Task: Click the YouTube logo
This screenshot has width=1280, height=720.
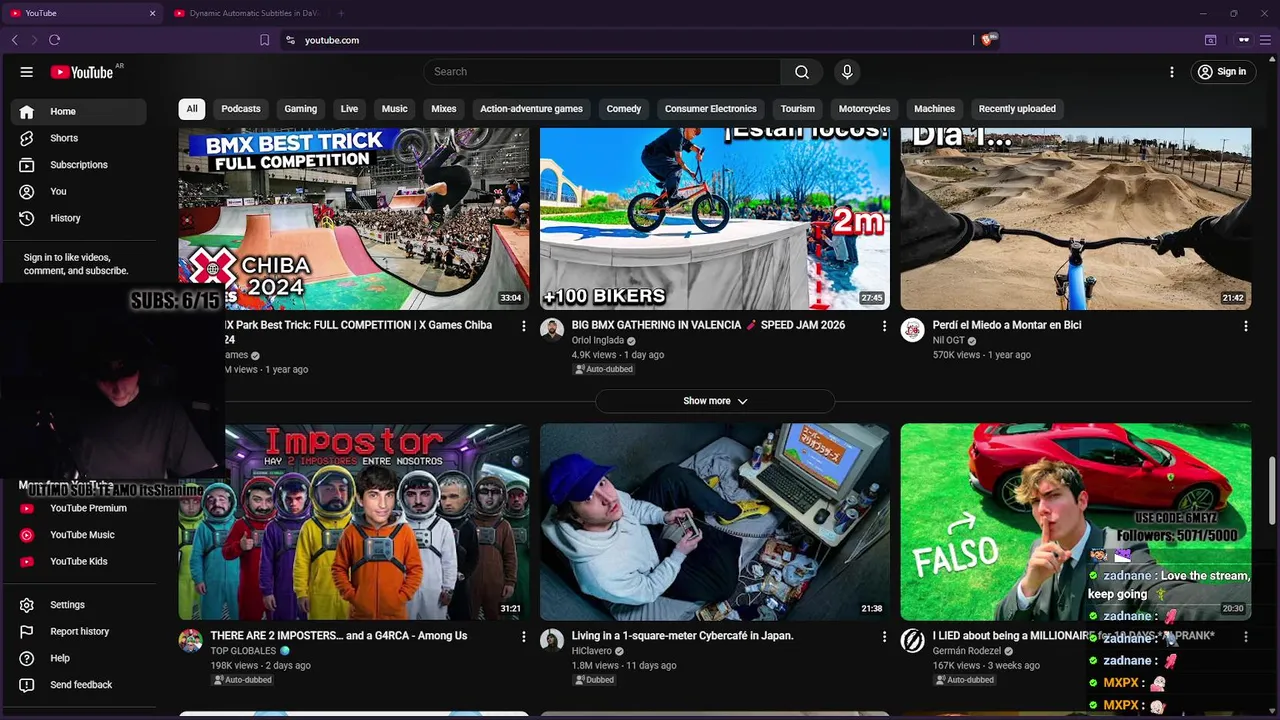Action: point(82,72)
